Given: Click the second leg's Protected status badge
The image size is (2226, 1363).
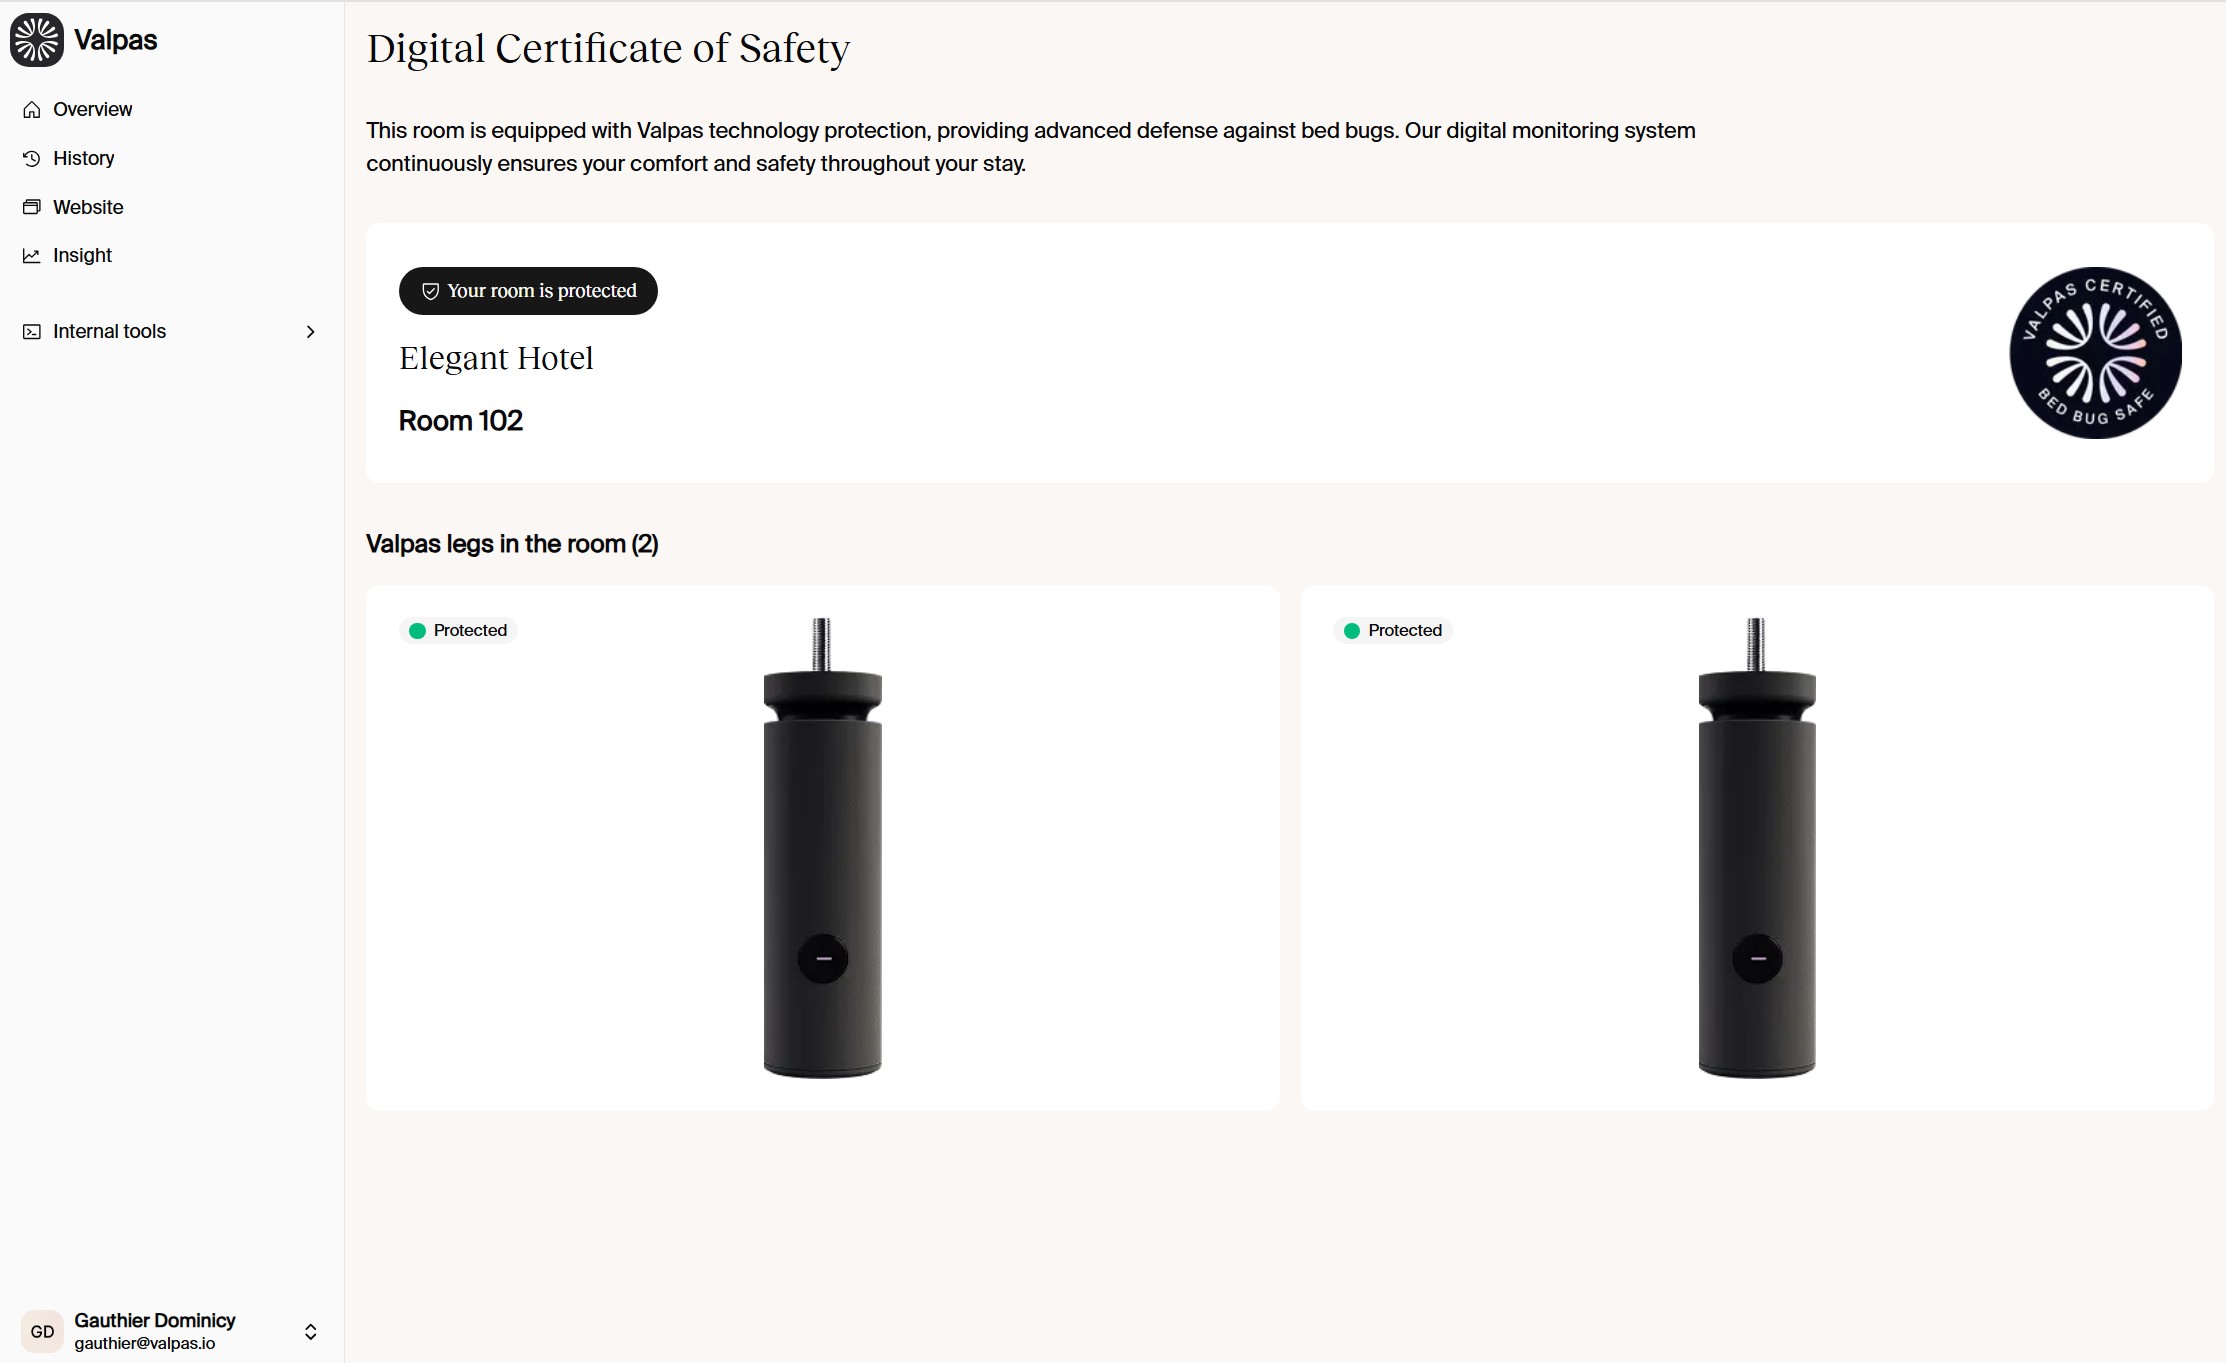Looking at the screenshot, I should pyautogui.click(x=1393, y=631).
